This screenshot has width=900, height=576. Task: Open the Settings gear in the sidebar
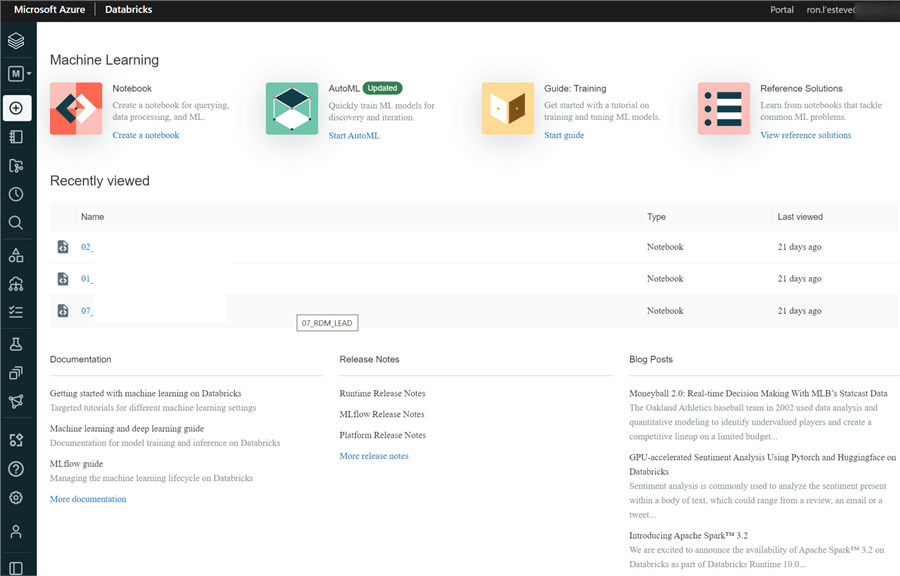click(15, 497)
